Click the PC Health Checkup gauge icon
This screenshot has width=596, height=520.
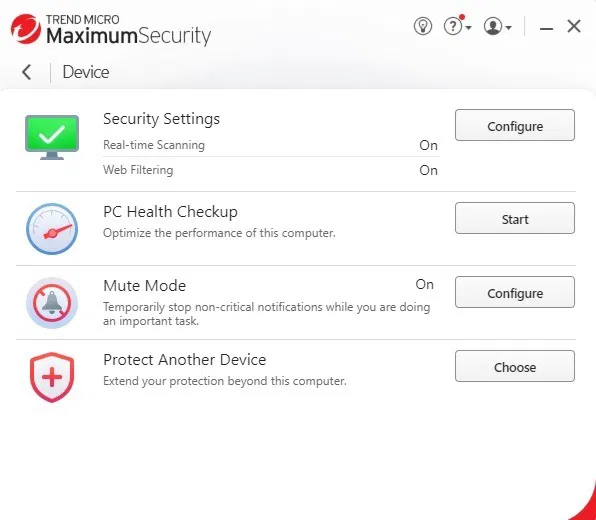tap(52, 229)
